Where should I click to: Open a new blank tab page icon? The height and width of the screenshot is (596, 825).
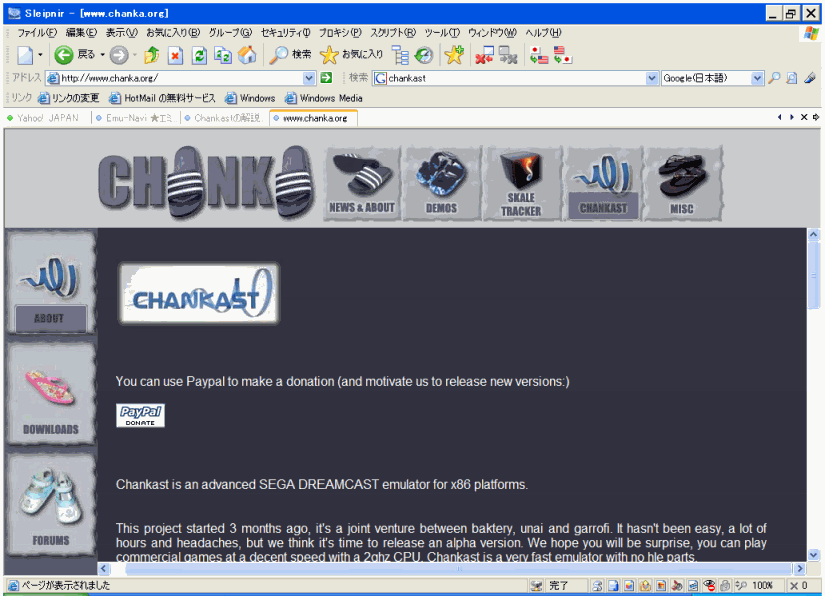click(x=25, y=55)
